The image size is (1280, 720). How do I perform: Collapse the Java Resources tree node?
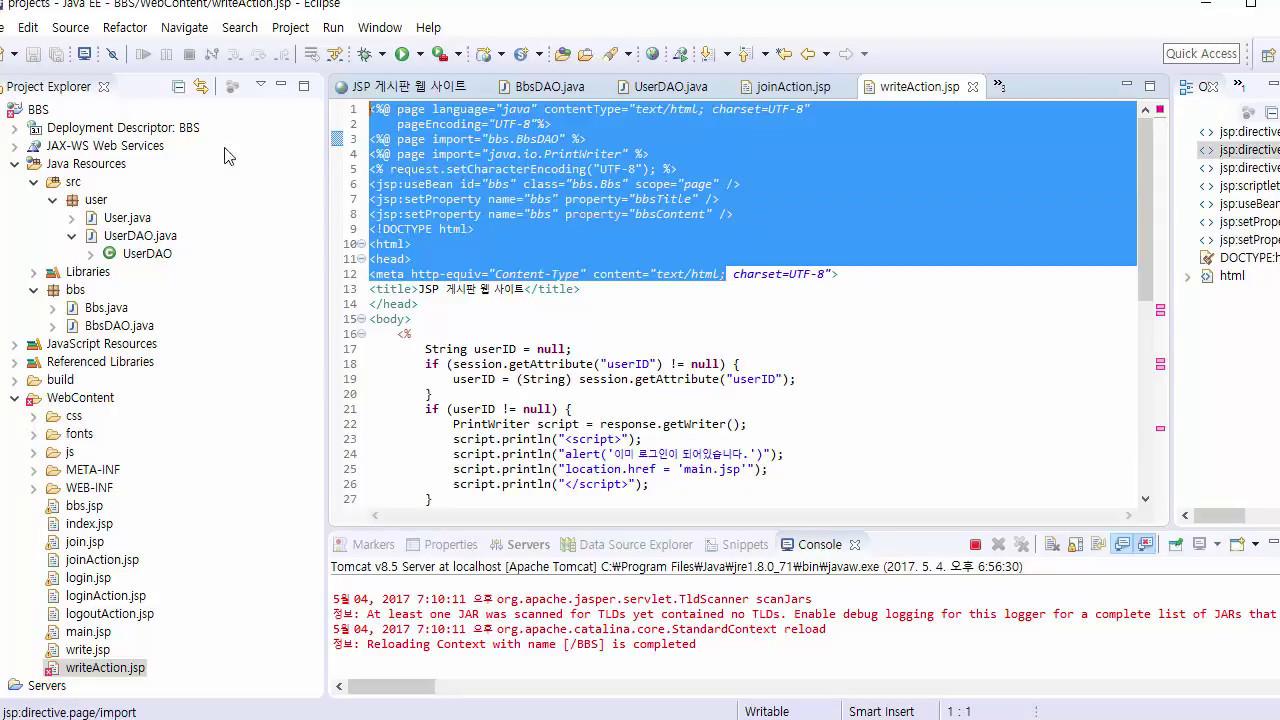click(x=14, y=164)
